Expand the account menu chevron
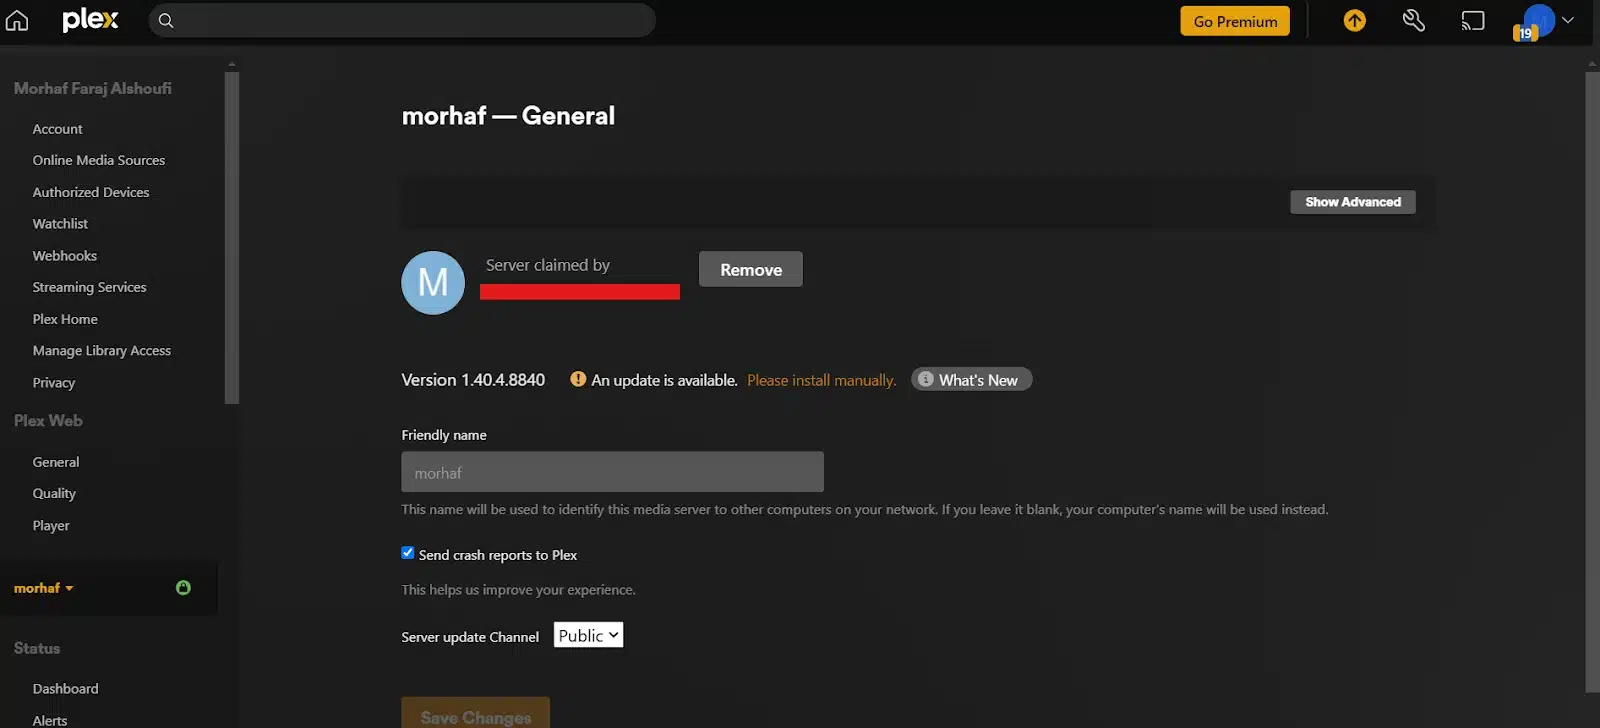 pyautogui.click(x=1568, y=20)
